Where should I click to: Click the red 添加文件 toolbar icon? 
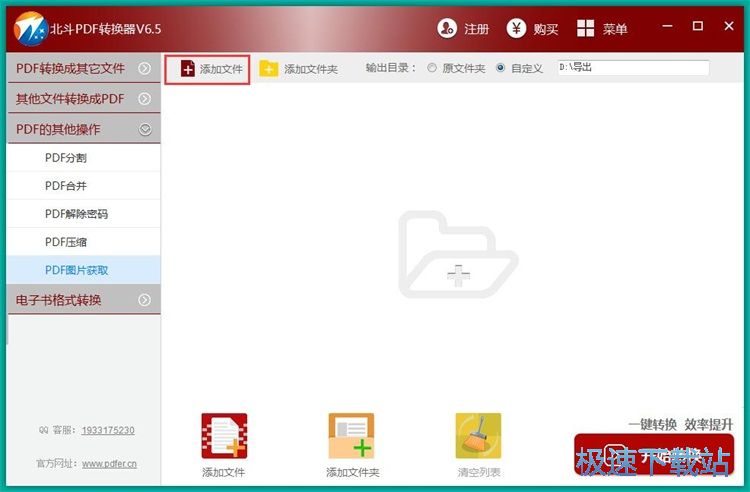[x=188, y=69]
